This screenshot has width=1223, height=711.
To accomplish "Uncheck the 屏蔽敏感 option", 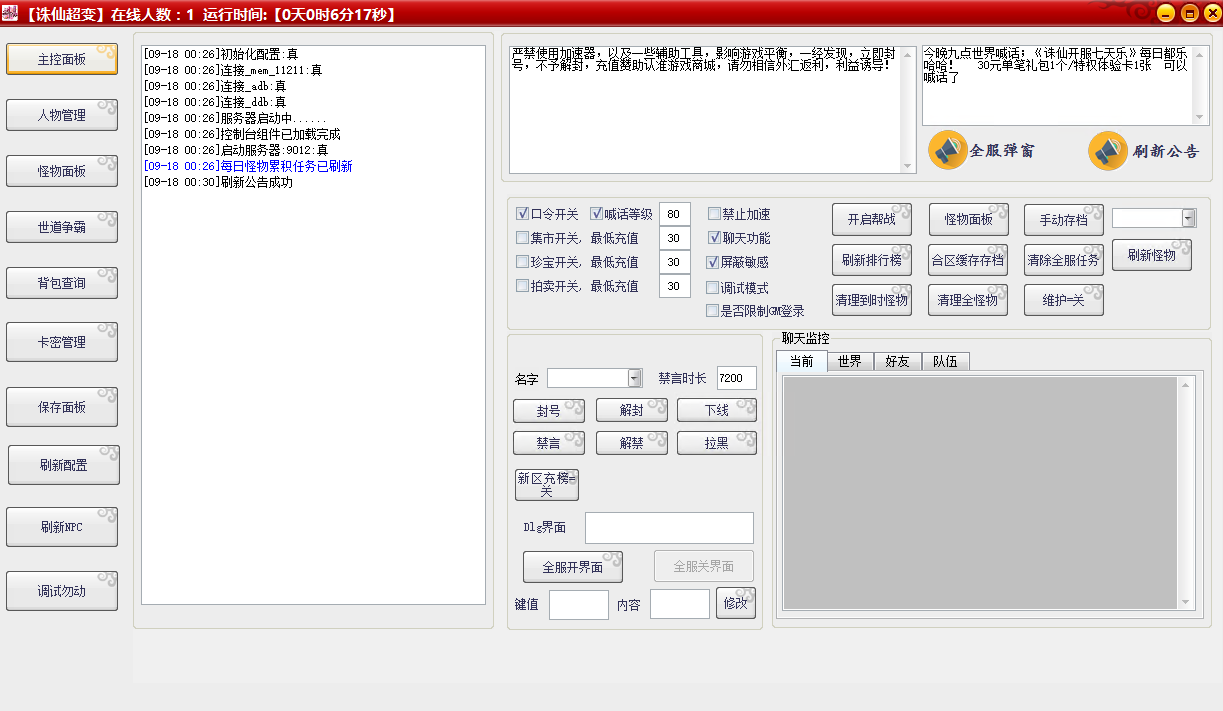I will click(x=714, y=262).
